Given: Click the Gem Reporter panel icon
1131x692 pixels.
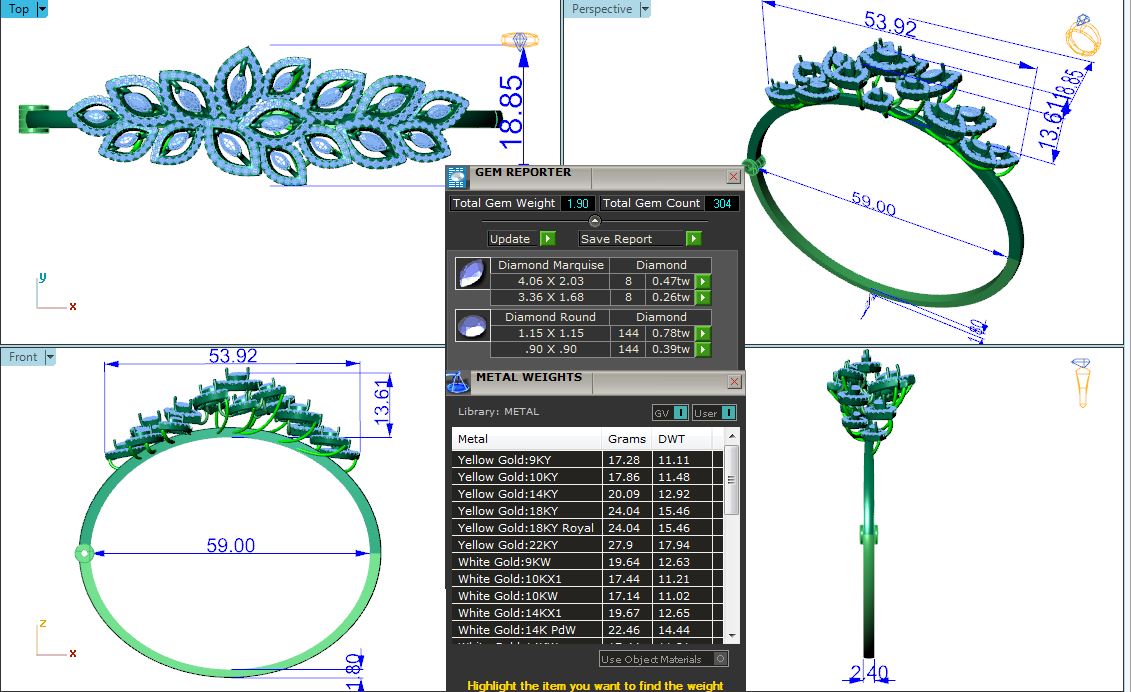Looking at the screenshot, I should pos(456,178).
